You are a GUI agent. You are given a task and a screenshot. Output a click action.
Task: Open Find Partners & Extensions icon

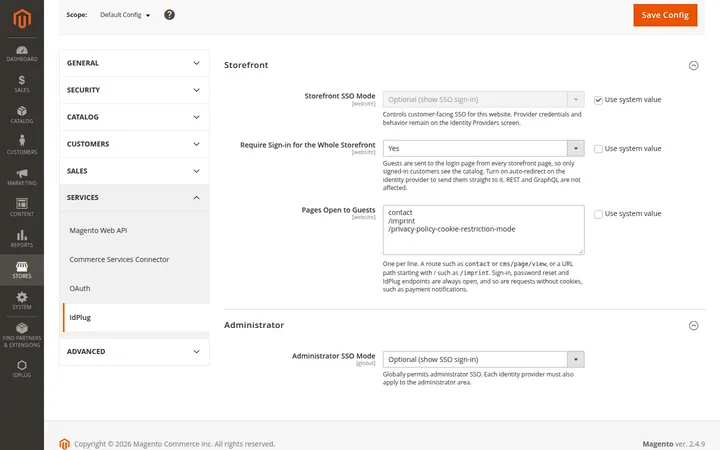pyautogui.click(x=22, y=335)
